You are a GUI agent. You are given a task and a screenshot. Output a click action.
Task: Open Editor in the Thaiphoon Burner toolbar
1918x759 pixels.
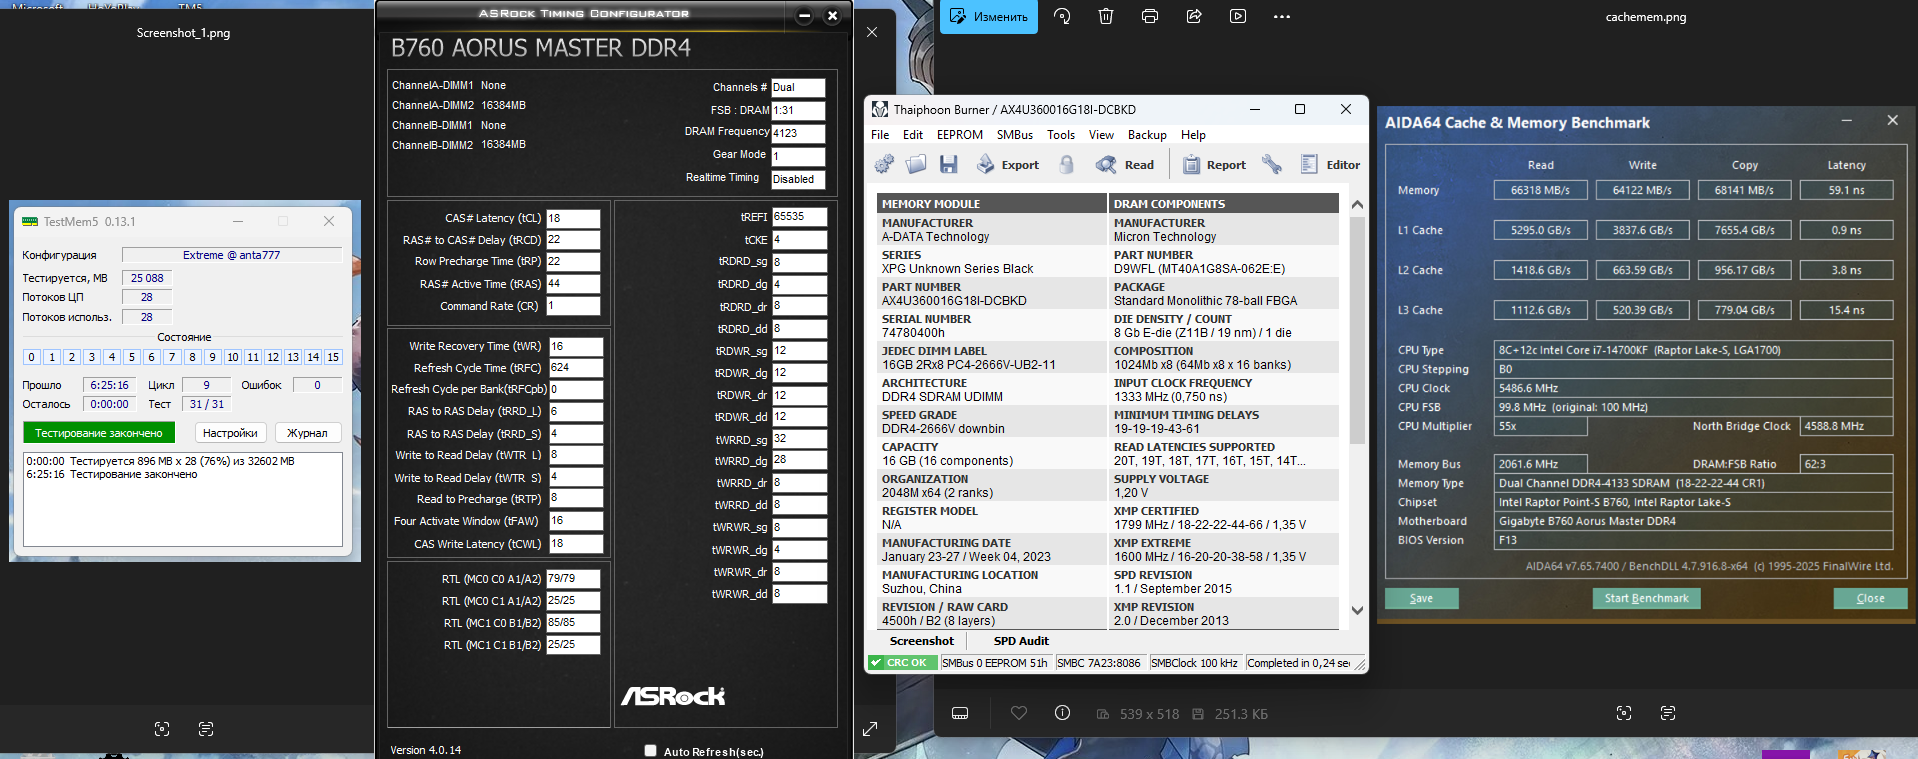[x=1330, y=164]
